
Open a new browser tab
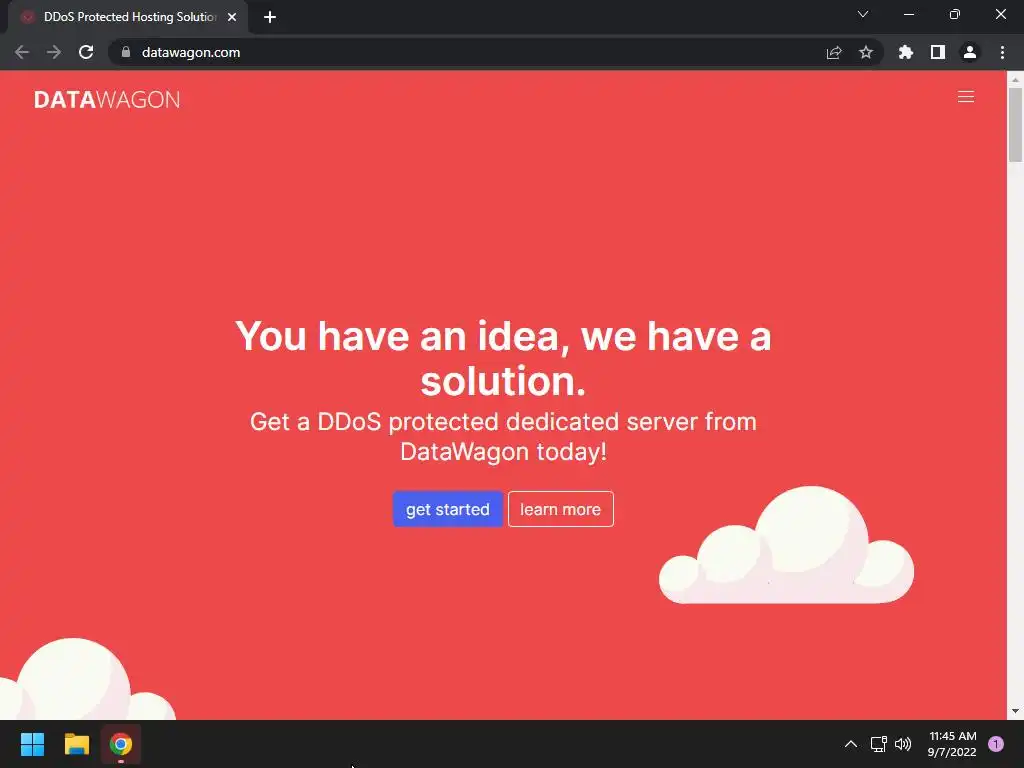(x=270, y=17)
